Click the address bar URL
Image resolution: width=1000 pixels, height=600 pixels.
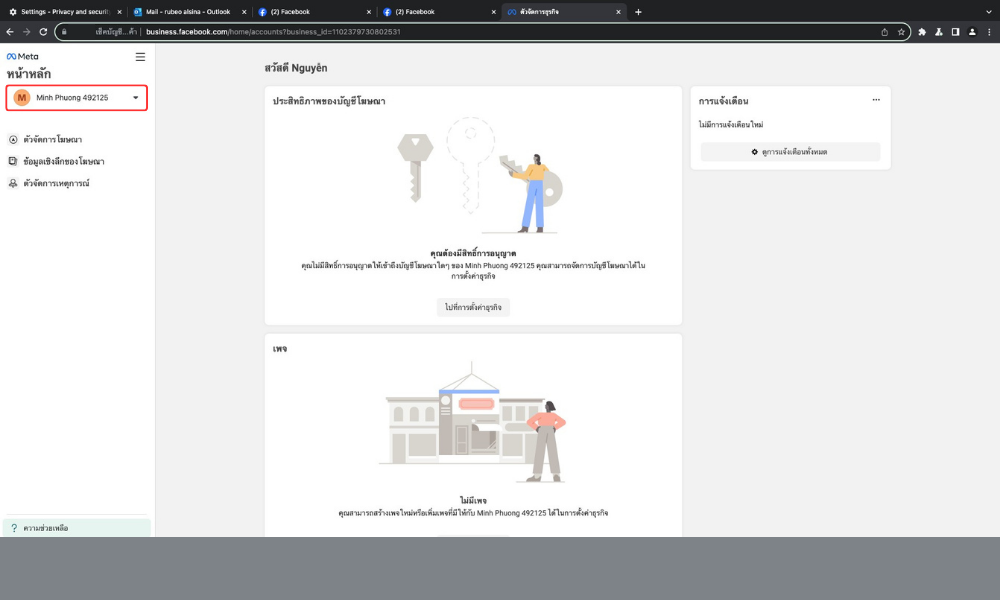(273, 32)
